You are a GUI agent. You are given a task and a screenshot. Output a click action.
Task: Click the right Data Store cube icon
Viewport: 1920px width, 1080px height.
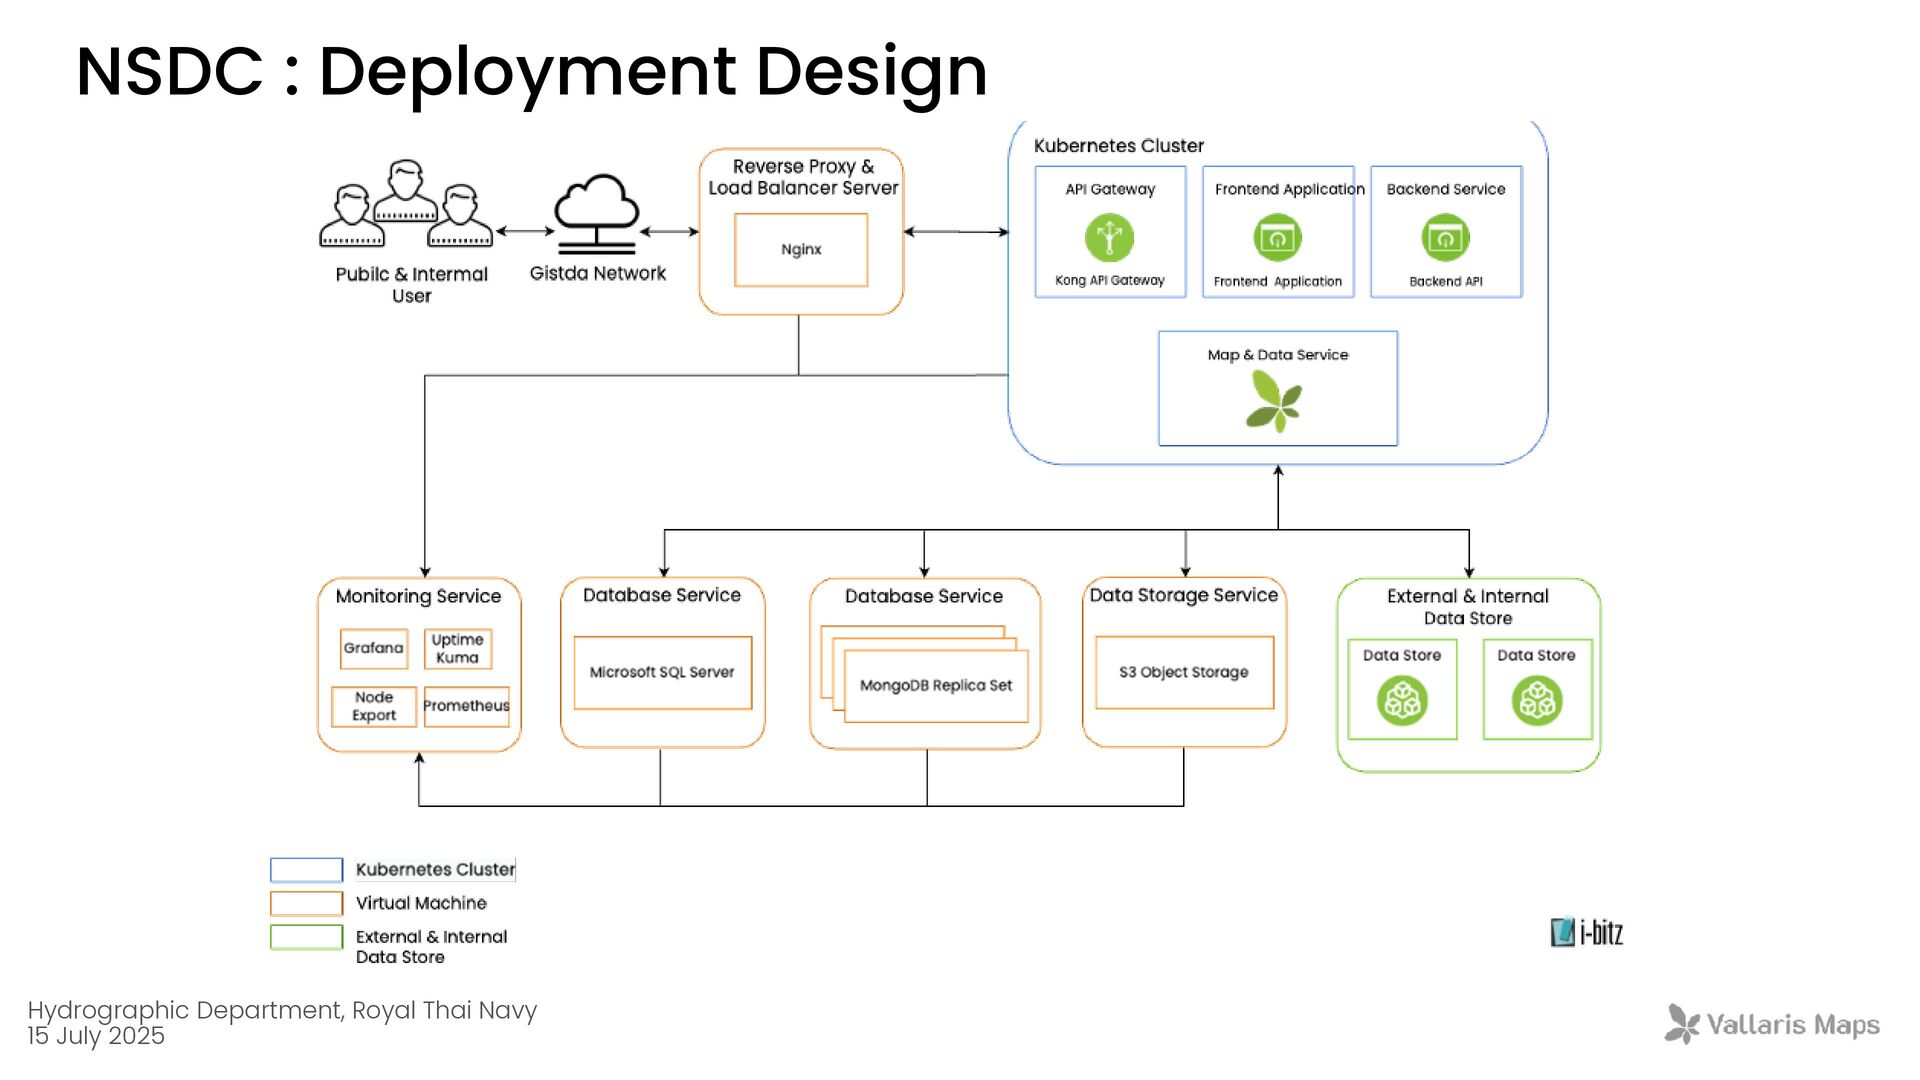pos(1537,701)
